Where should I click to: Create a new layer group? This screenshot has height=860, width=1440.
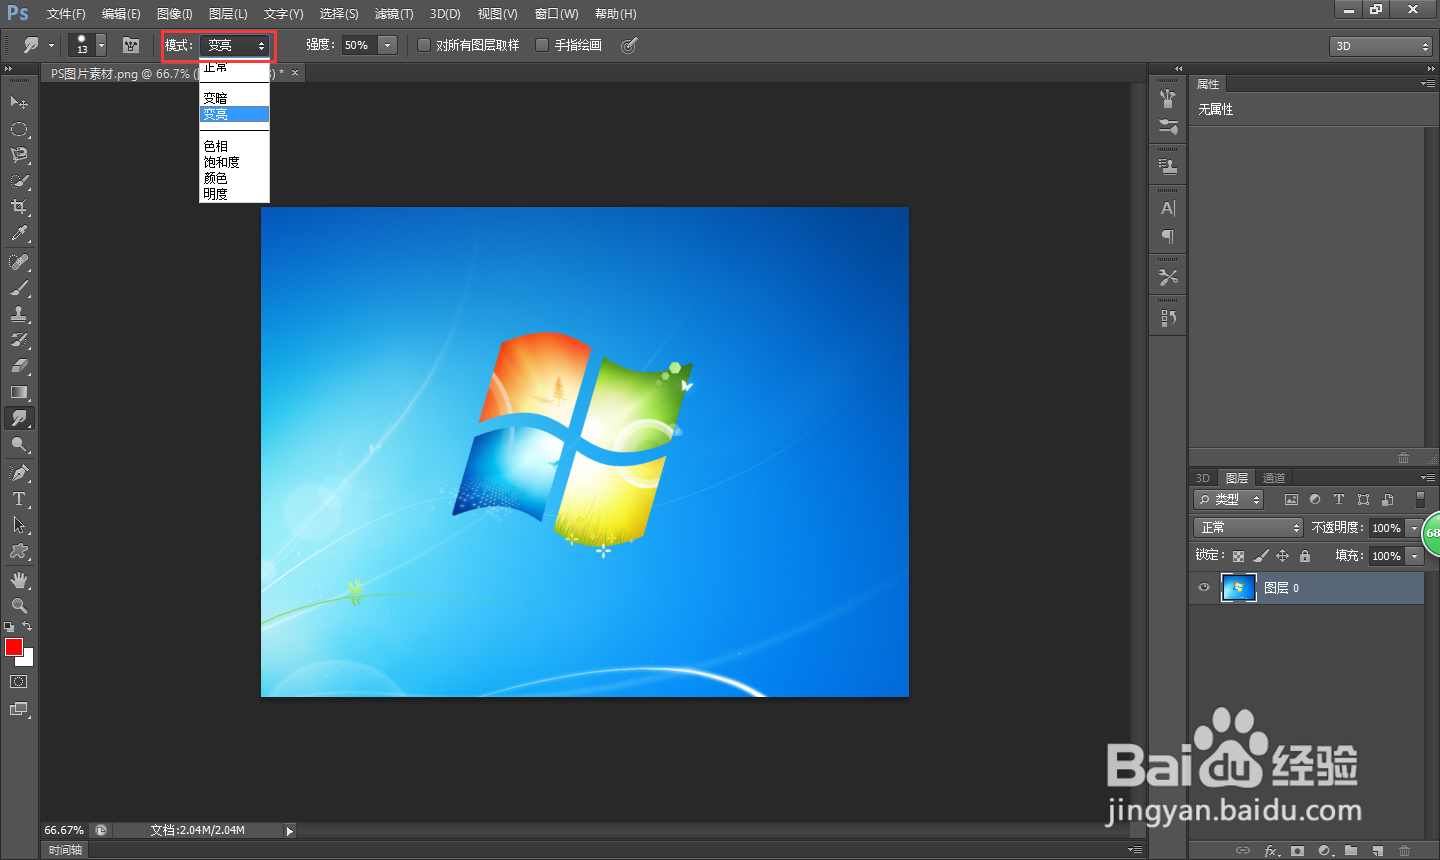pos(1351,851)
